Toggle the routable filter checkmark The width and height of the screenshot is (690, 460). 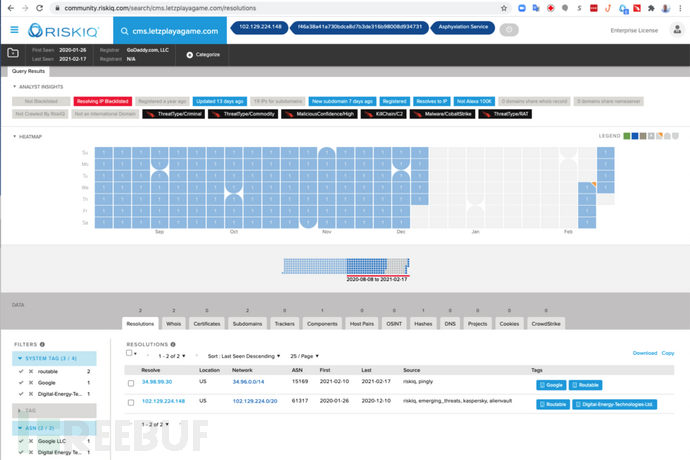[x=21, y=372]
